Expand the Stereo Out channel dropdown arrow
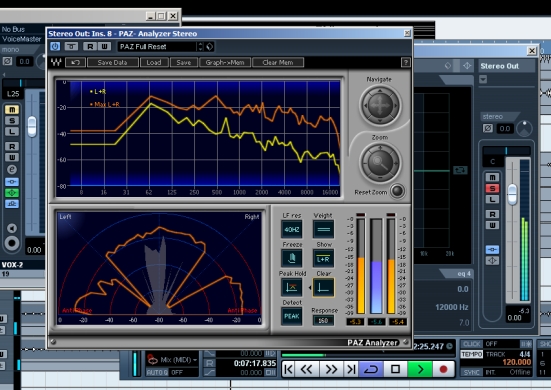551x390 pixels. point(483,79)
